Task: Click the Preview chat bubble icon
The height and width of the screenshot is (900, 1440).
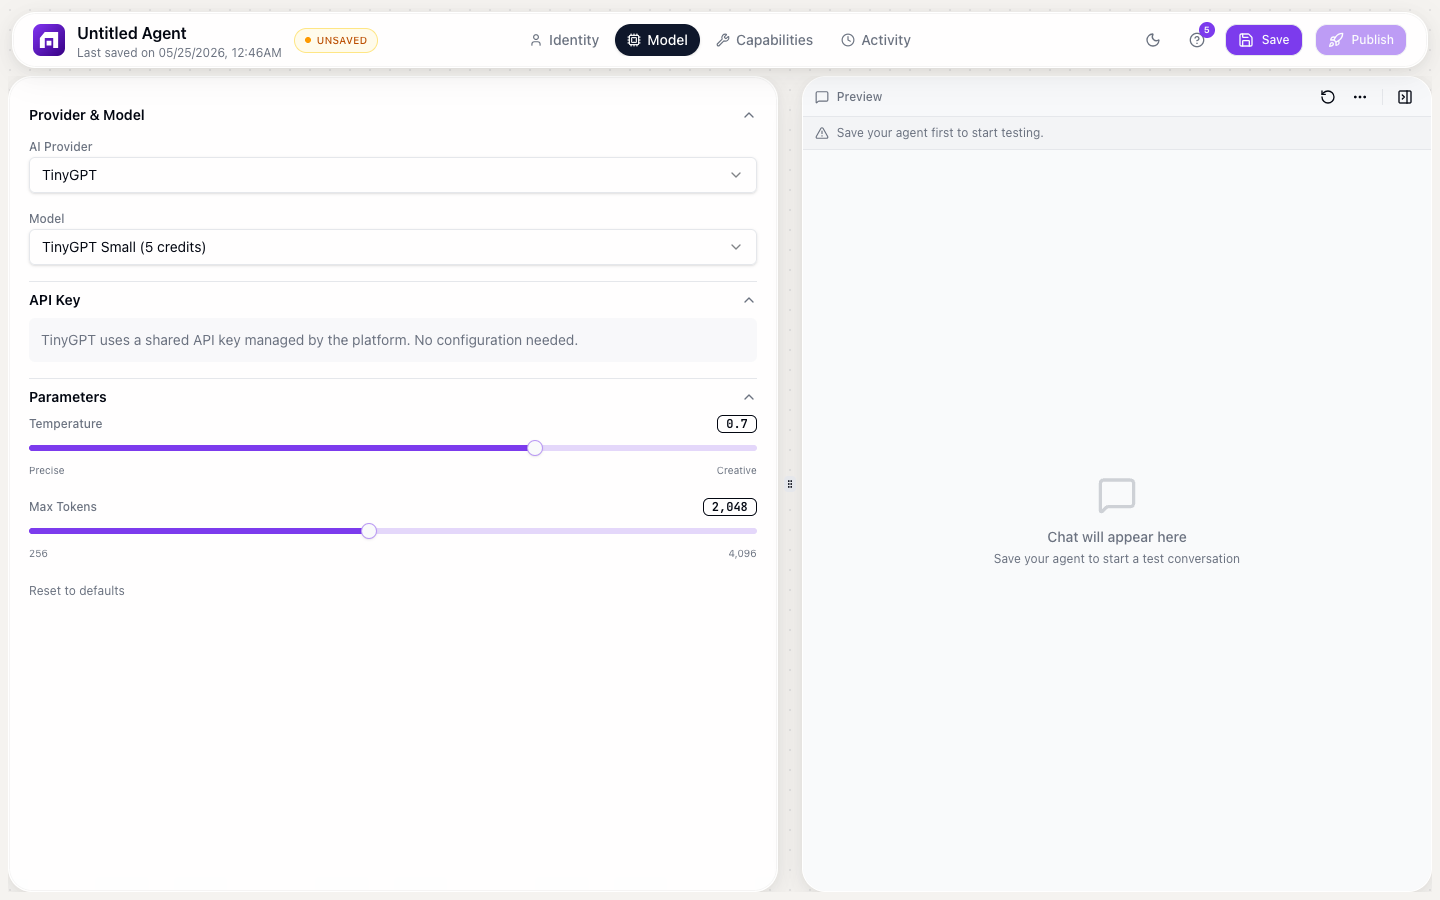Action: [822, 97]
